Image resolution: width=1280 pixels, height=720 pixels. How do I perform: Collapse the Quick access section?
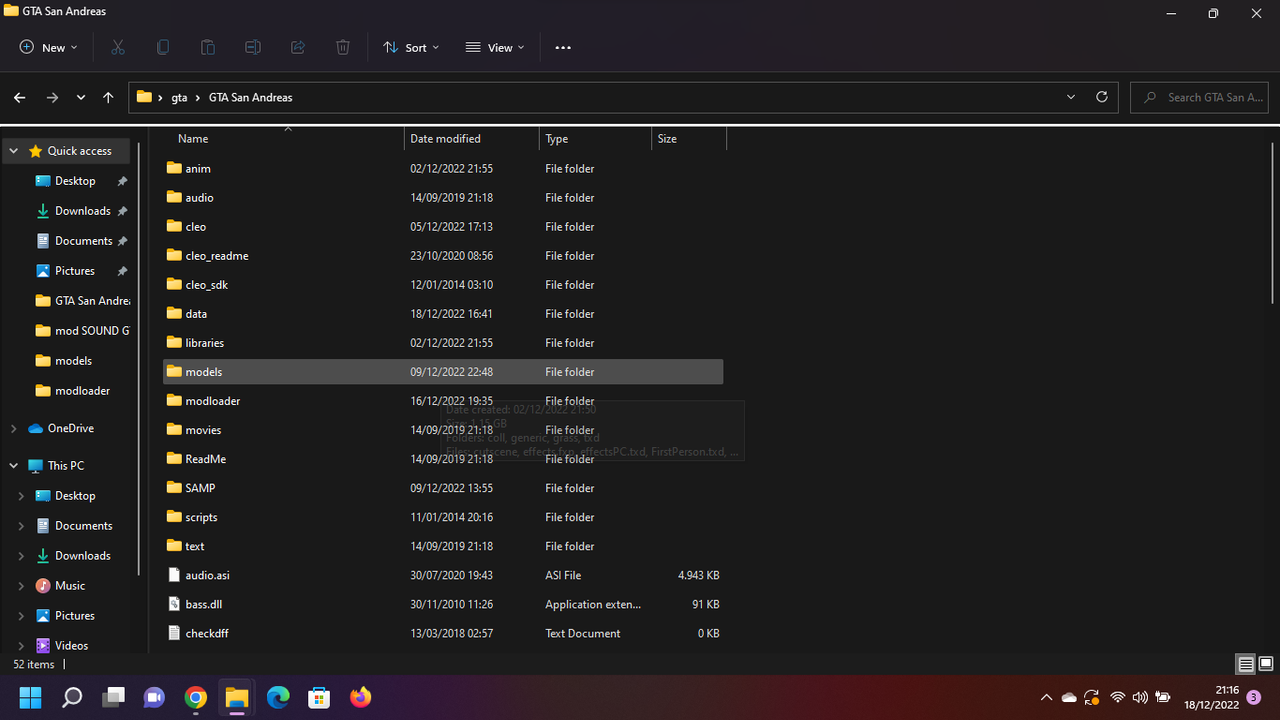pyautogui.click(x=14, y=151)
